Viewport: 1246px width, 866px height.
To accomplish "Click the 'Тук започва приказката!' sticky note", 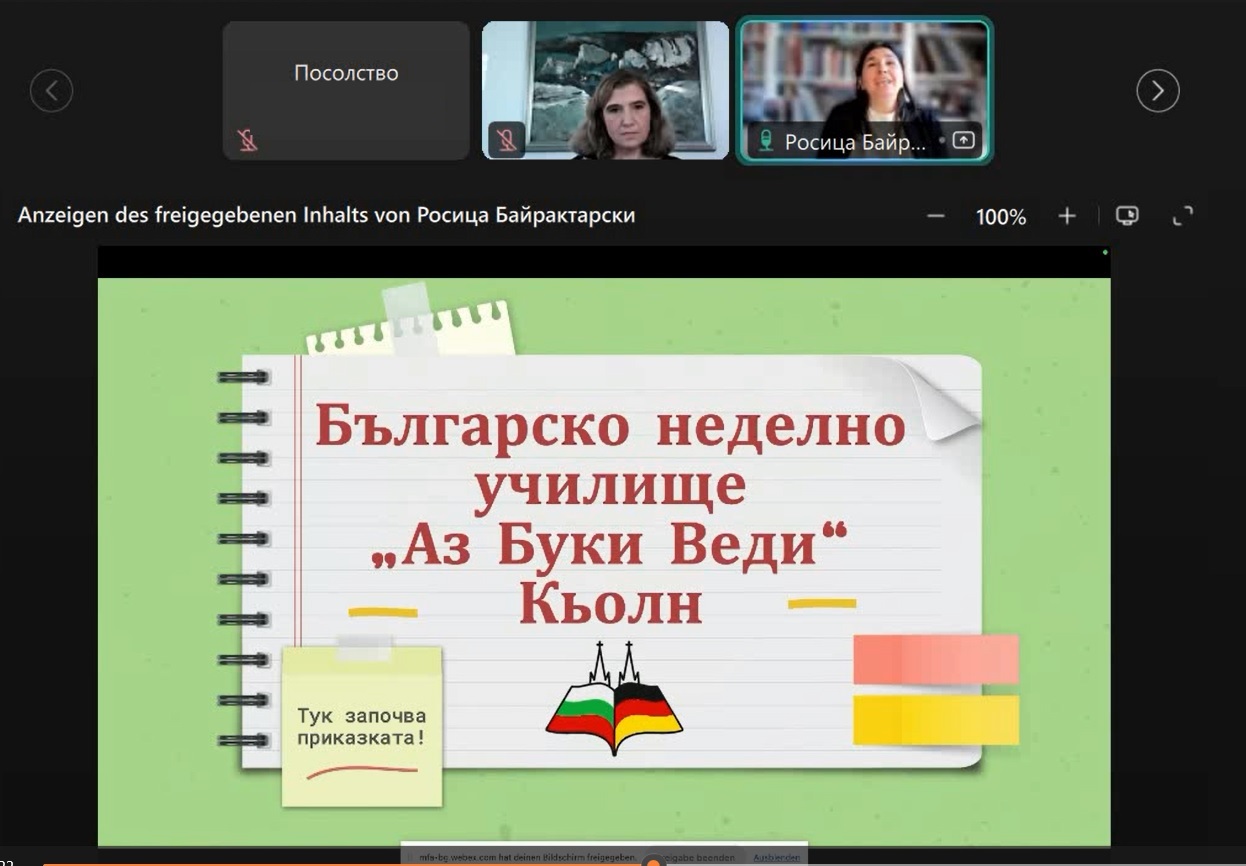I will (362, 728).
